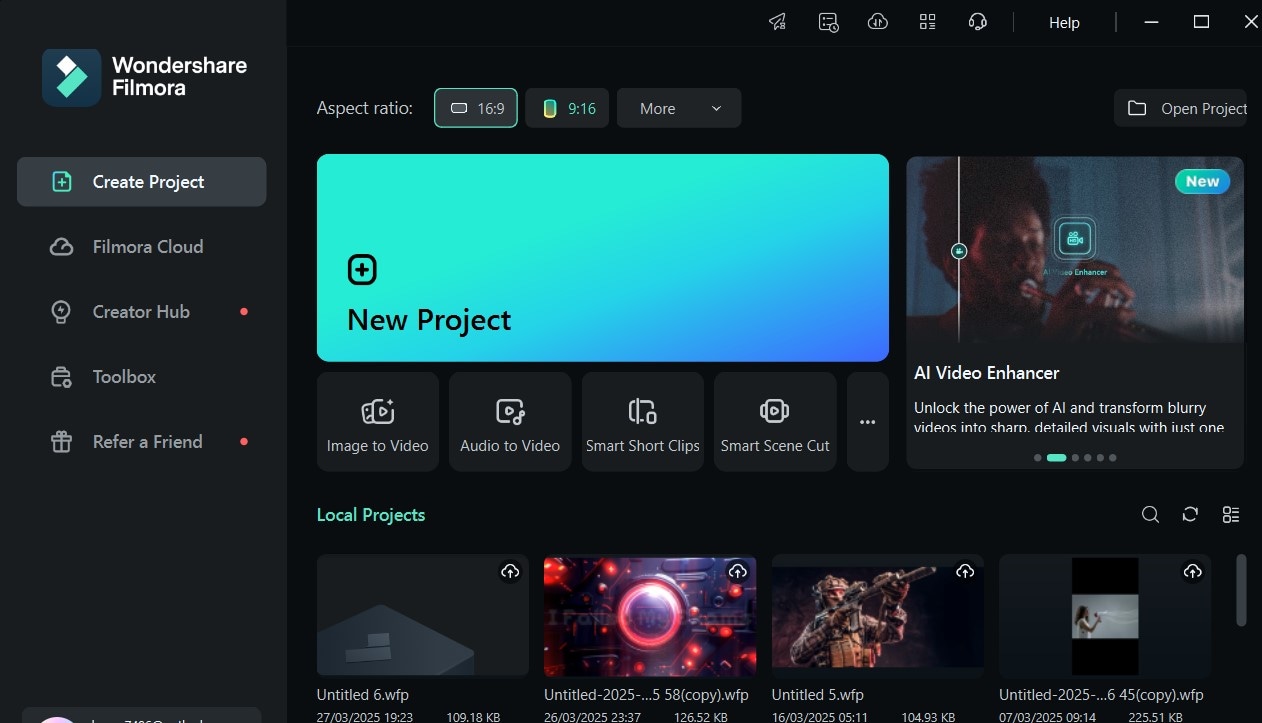
Task: Click the before/after comparison handle in the banner
Action: [x=959, y=251]
